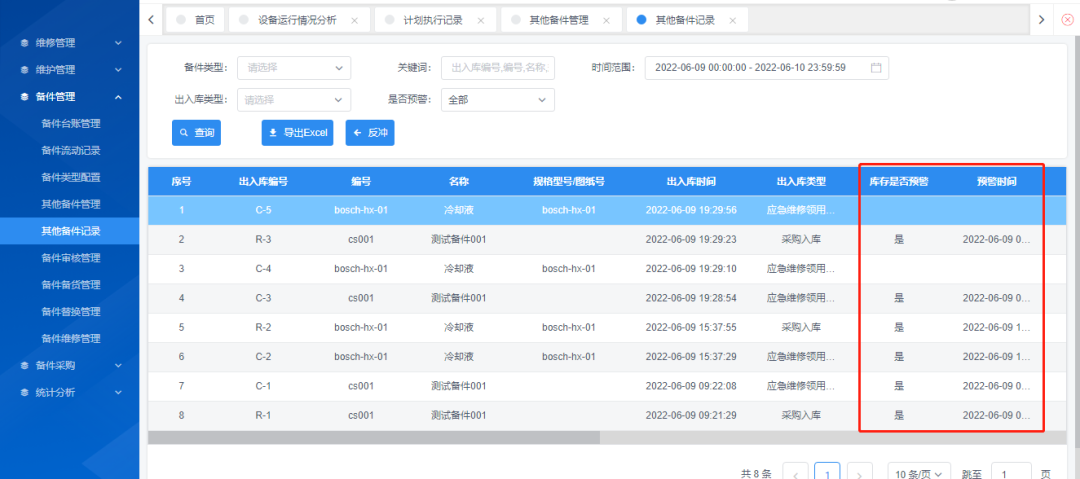The image size is (1080, 479).
Task: Click the 反冲 button
Action: (x=370, y=133)
